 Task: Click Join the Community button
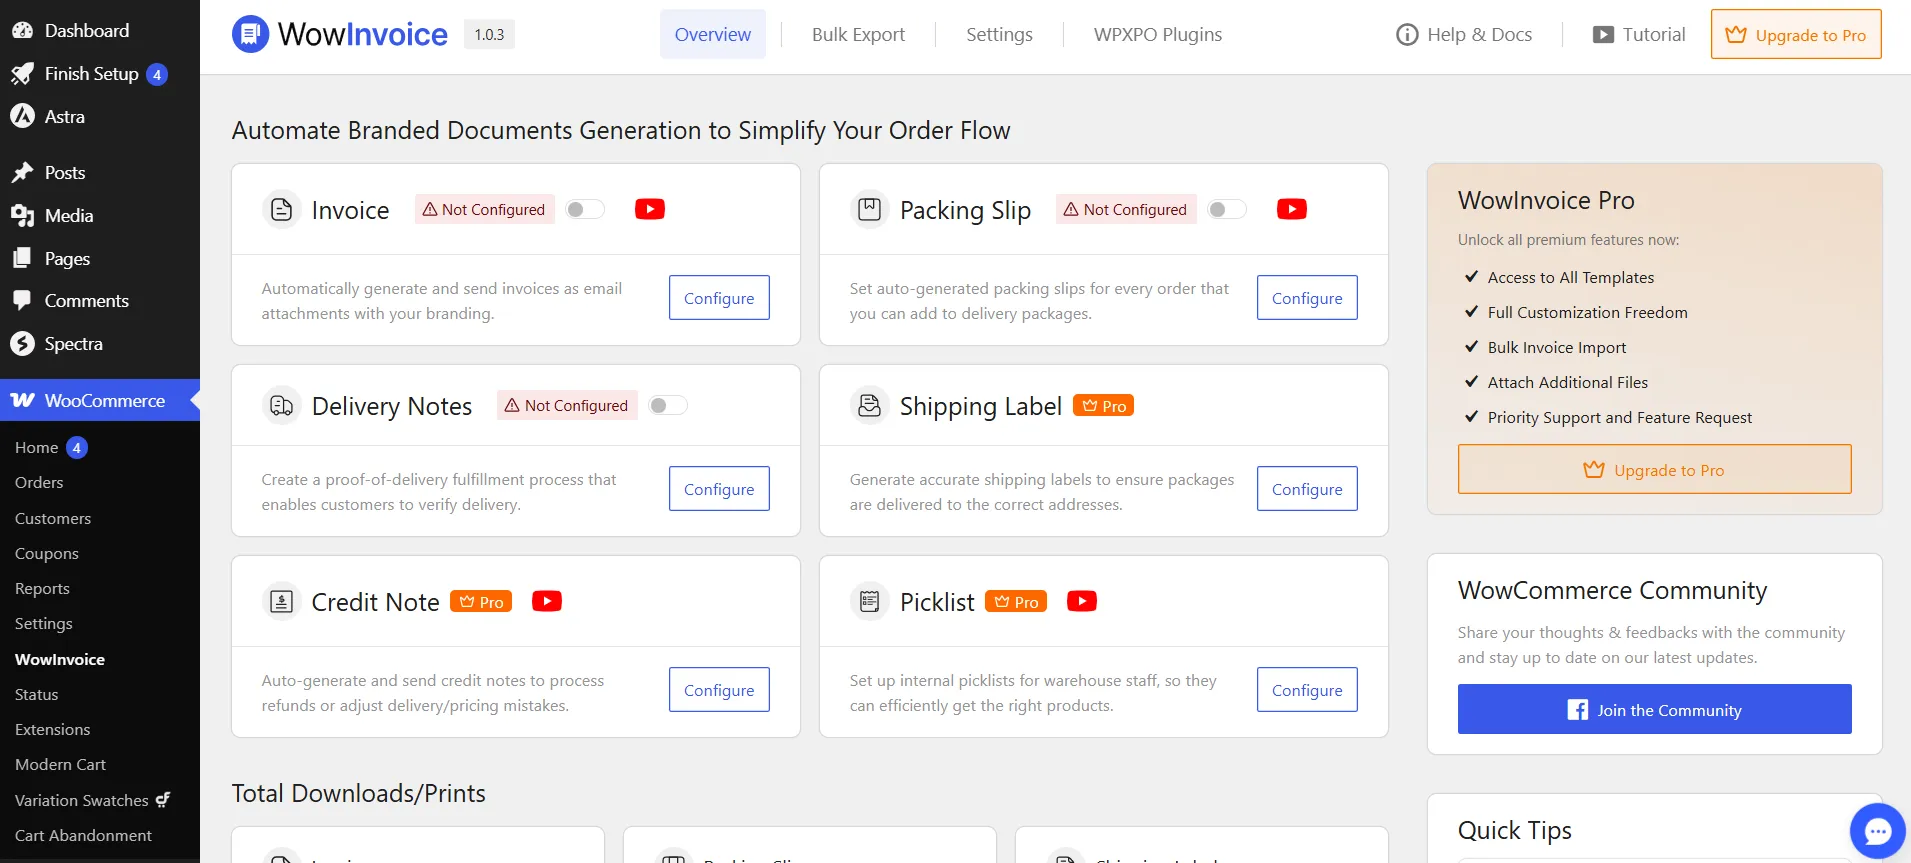1655,709
